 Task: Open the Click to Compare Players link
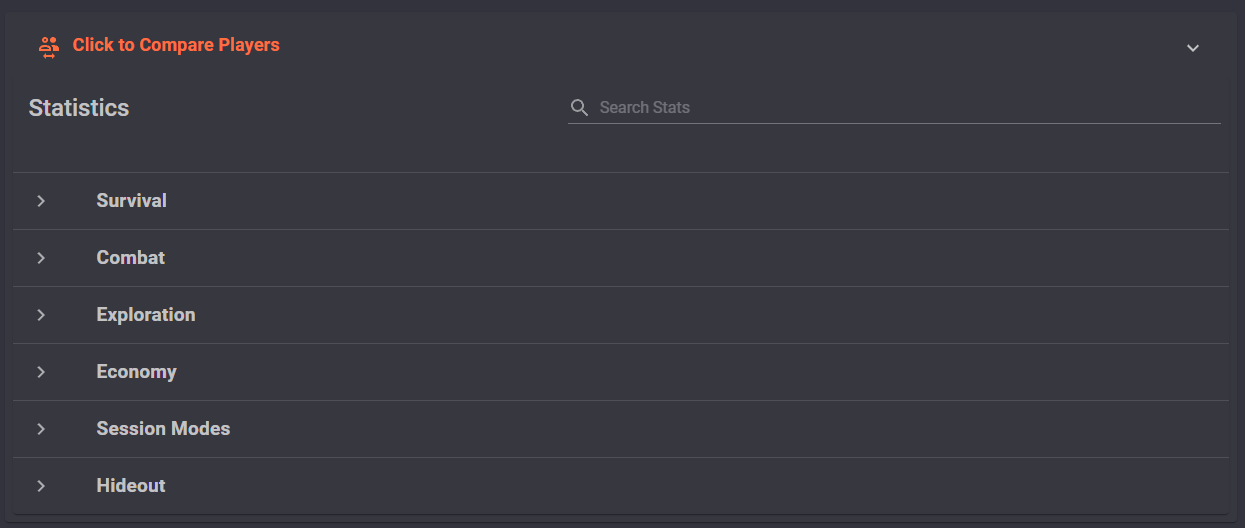(x=176, y=45)
